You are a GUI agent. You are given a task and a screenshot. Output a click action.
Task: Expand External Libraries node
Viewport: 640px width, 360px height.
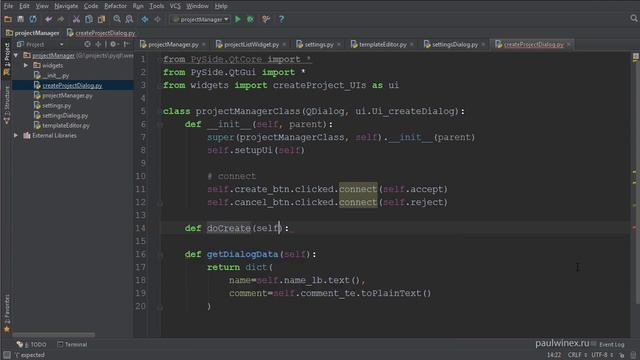(x=16, y=136)
